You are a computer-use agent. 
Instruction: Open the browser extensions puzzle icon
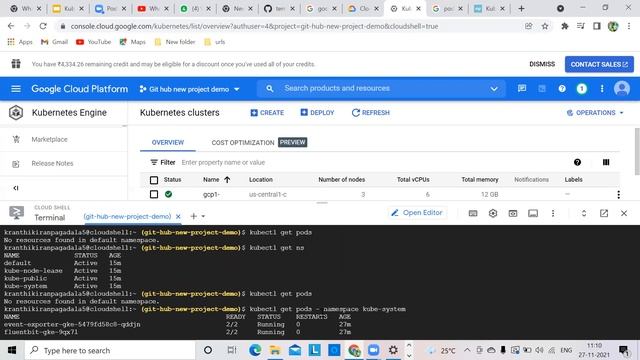pyautogui.click(x=565, y=26)
